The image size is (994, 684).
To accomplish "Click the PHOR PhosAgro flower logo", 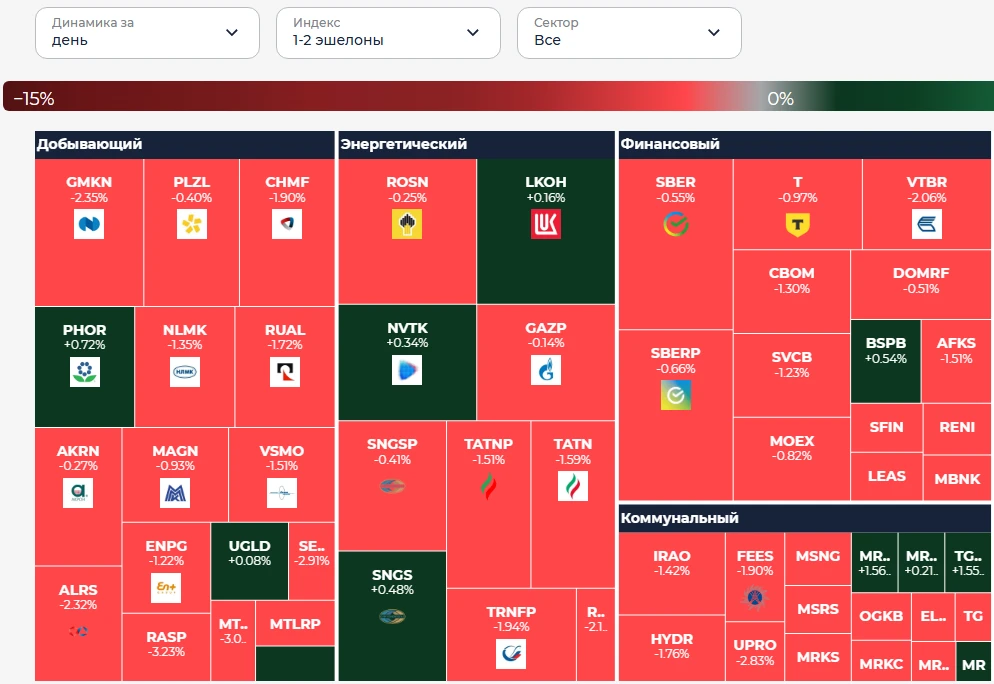I will click(x=84, y=371).
